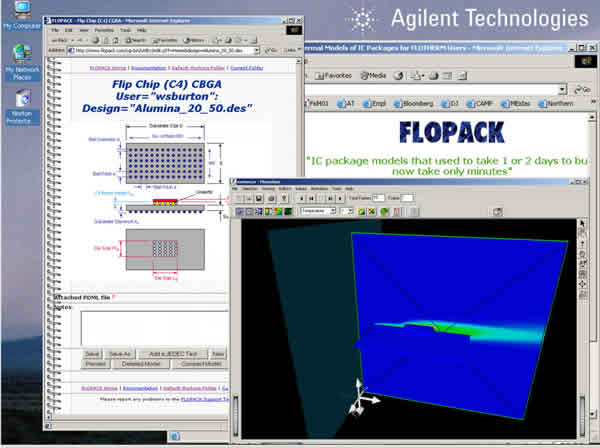Click the Print icon in Flomotion toolbar

pyautogui.click(x=271, y=198)
